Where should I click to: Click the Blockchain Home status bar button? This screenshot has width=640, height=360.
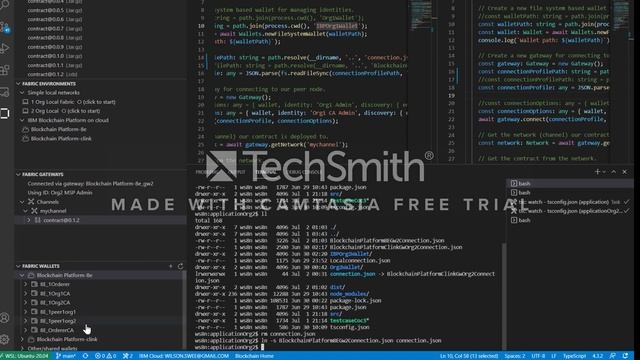point(254,356)
